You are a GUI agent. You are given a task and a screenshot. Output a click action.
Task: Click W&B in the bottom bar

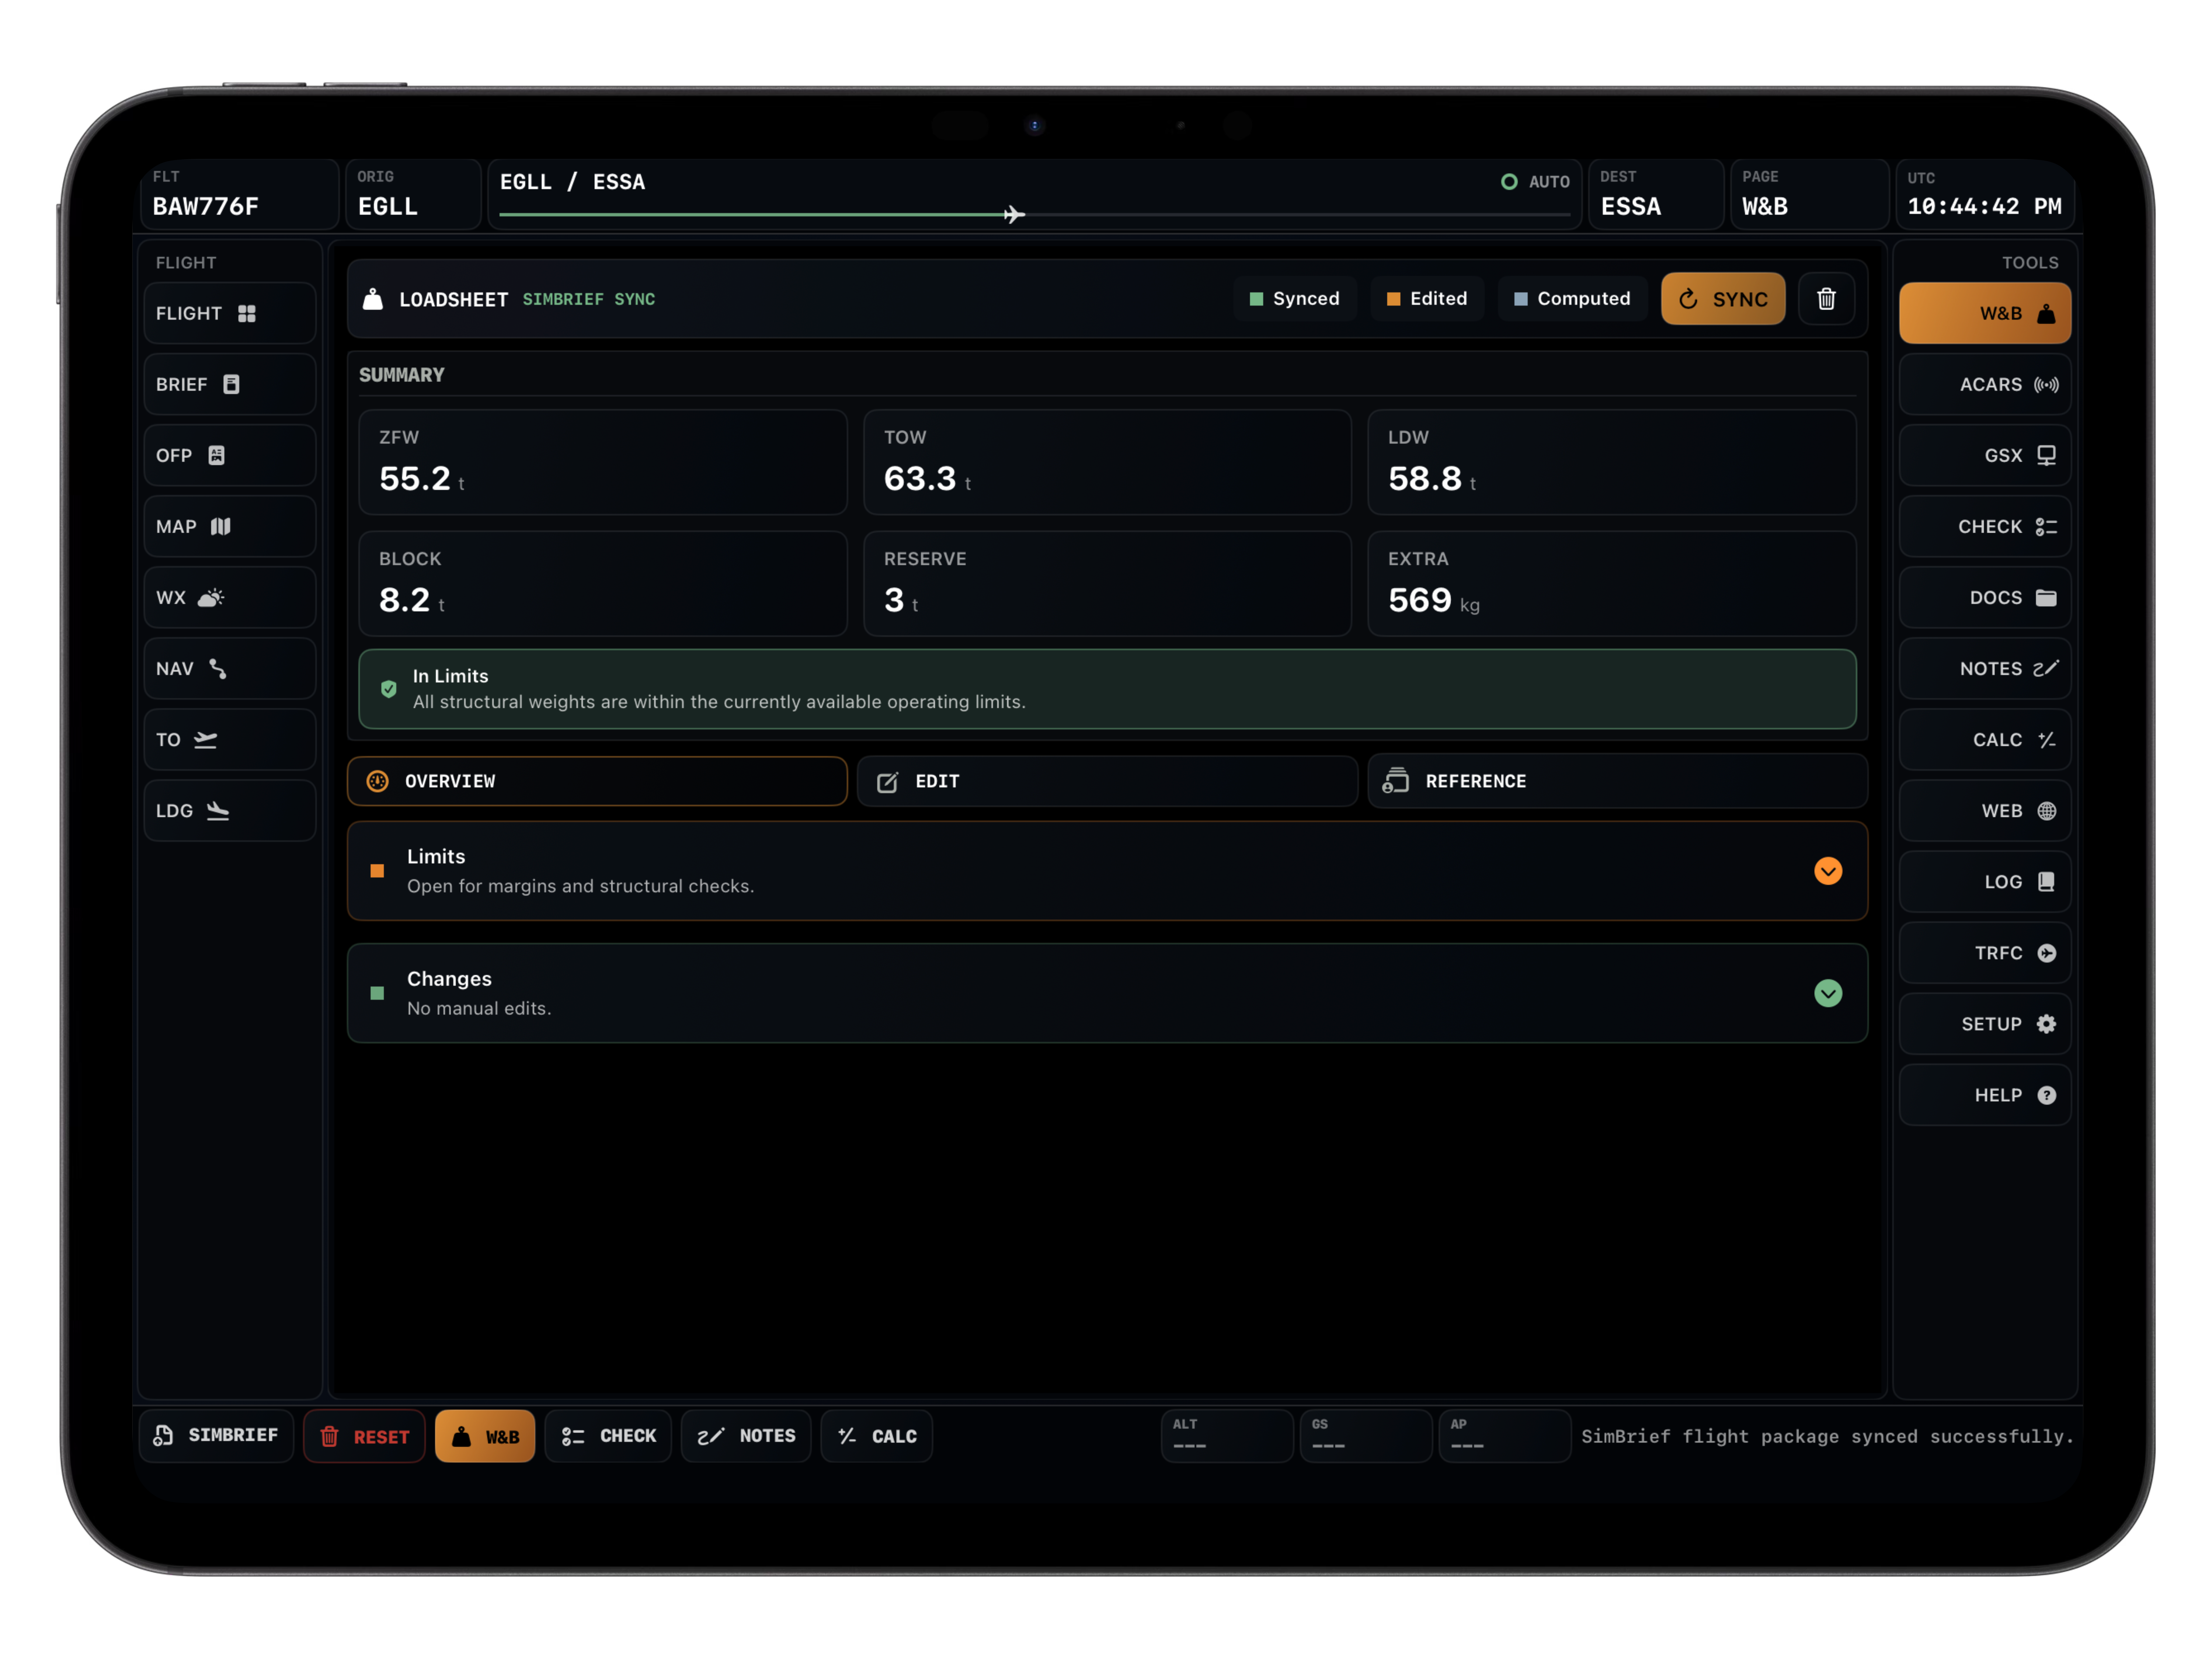tap(485, 1436)
